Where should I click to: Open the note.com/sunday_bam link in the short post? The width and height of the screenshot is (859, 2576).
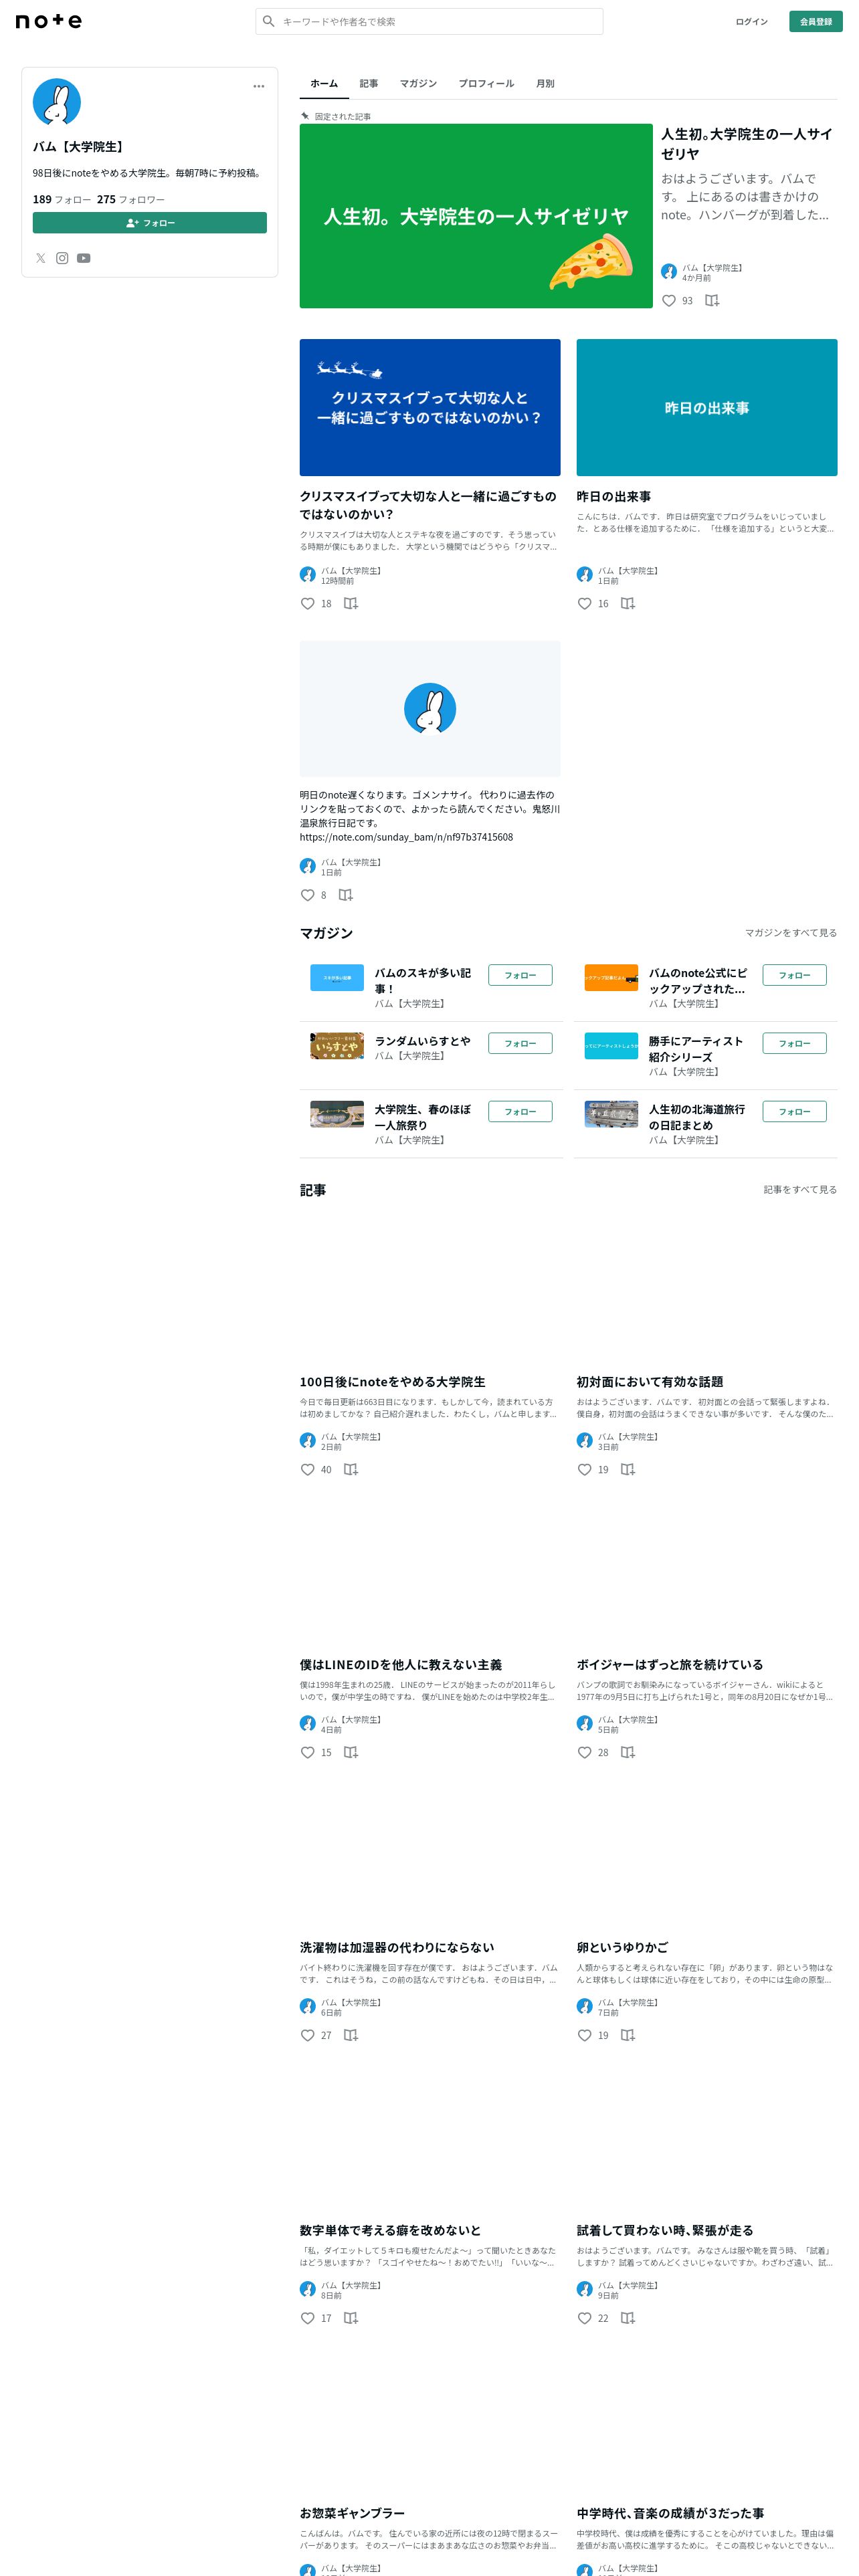click(406, 837)
